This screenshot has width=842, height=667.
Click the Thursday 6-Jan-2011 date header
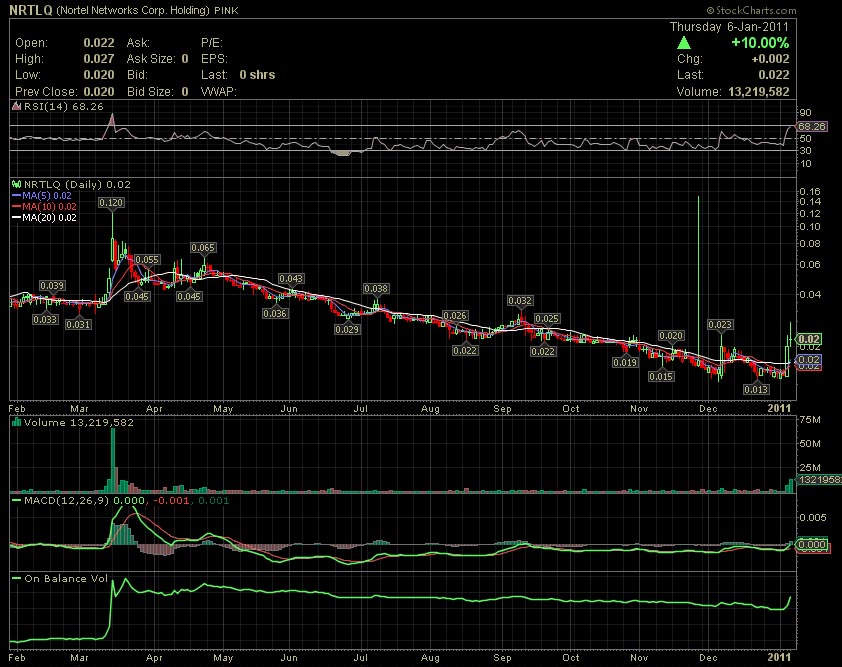727,26
